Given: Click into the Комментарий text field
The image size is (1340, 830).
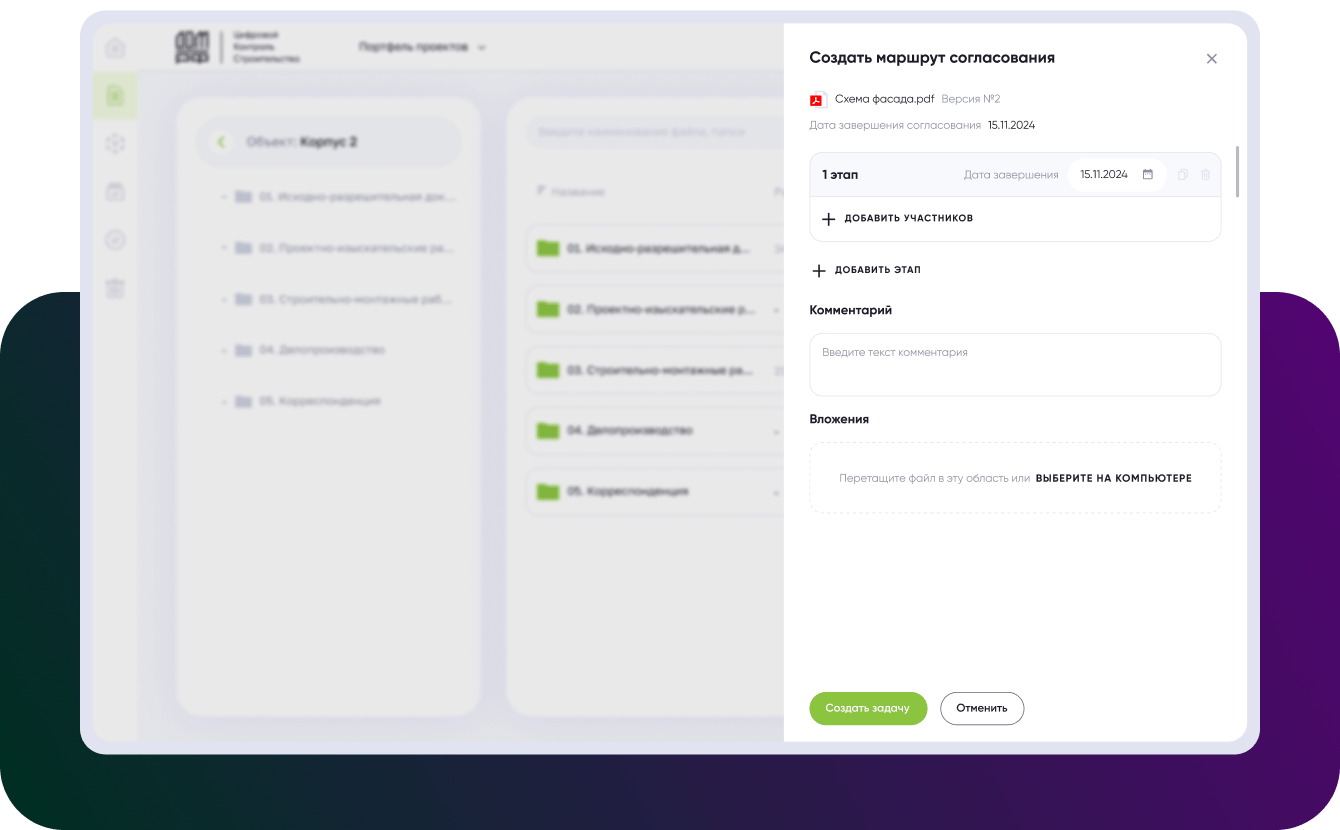Looking at the screenshot, I should point(1014,364).
